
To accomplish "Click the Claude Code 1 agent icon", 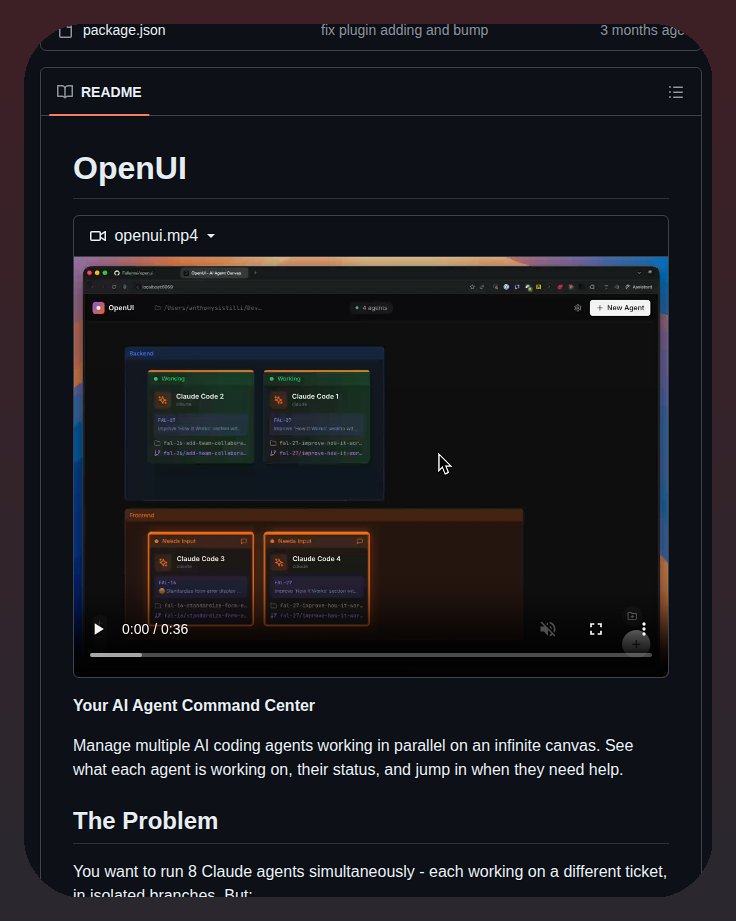I will coord(278,399).
